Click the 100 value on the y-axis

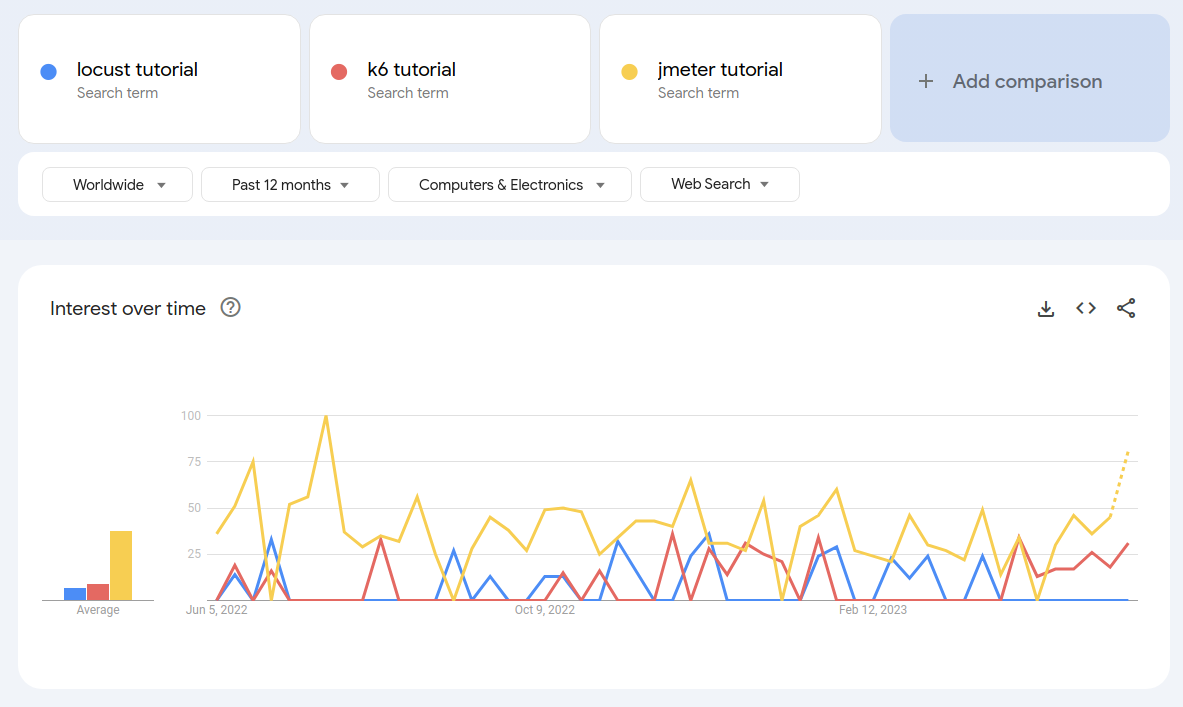click(191, 416)
